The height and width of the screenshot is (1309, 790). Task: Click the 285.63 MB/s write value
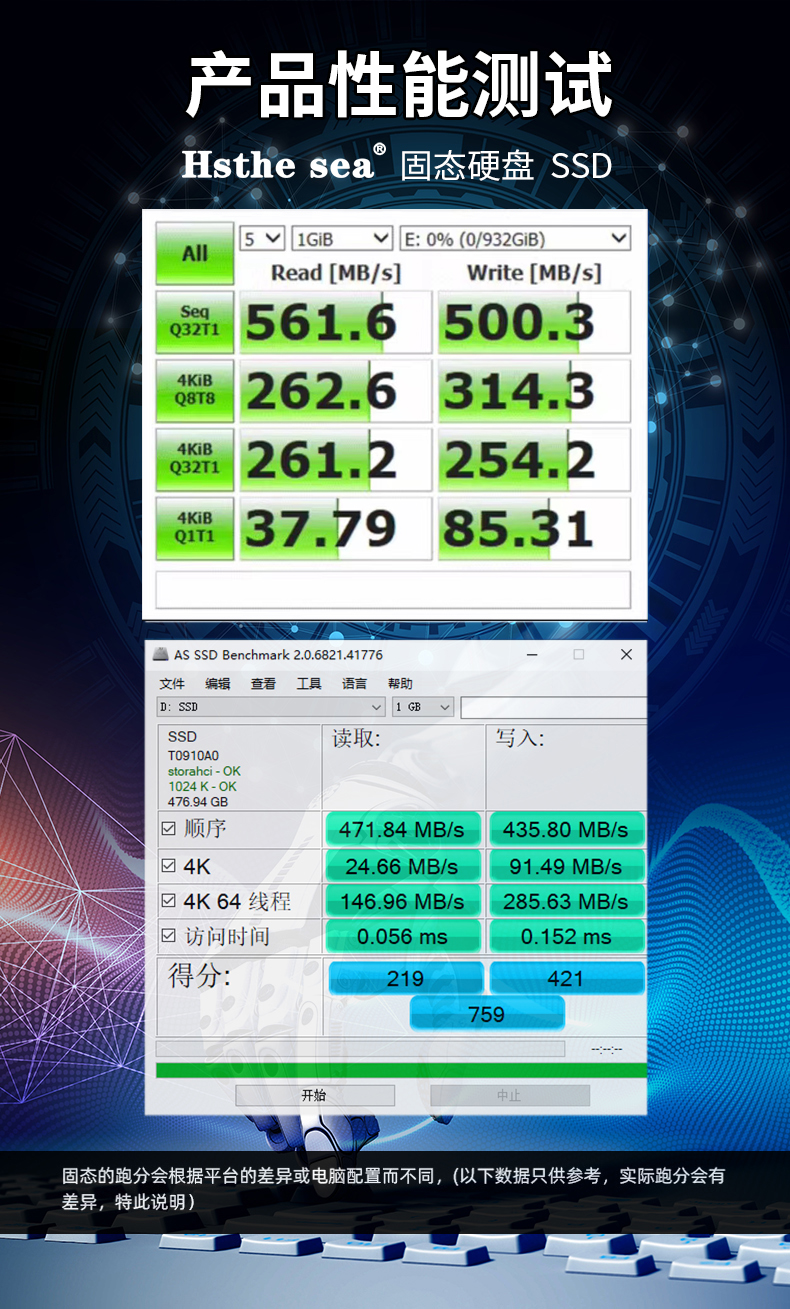[566, 901]
